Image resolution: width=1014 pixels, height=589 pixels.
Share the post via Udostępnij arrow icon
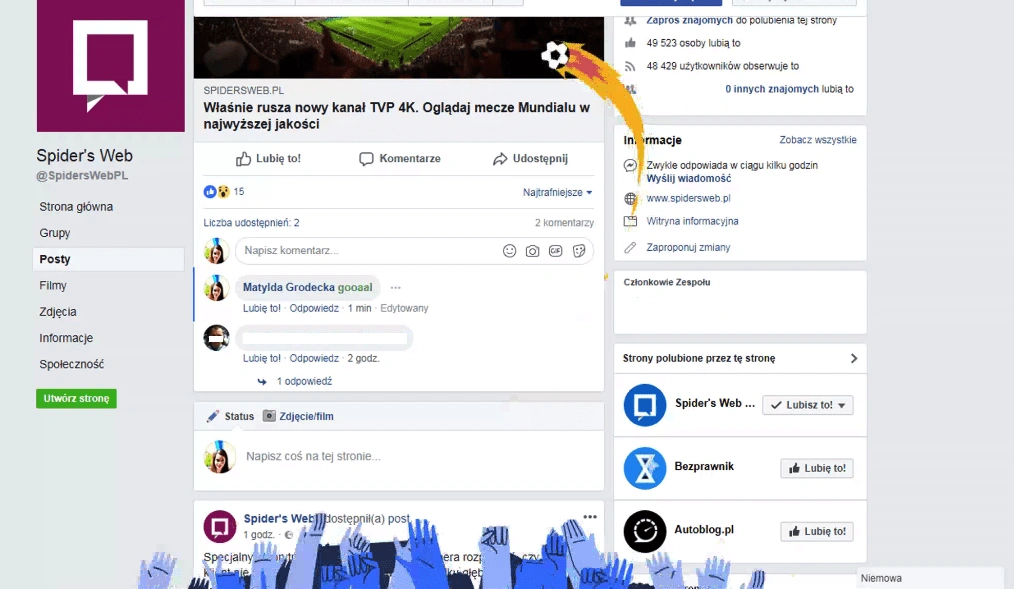click(x=500, y=159)
